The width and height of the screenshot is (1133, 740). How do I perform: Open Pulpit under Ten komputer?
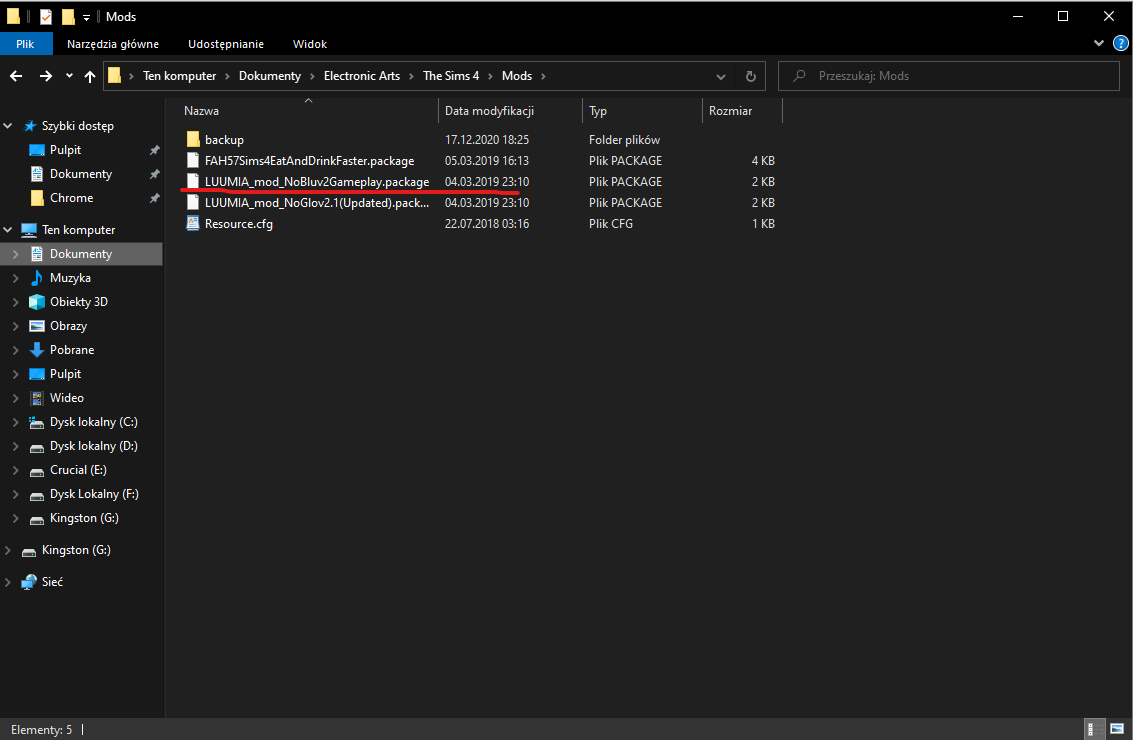coord(65,374)
